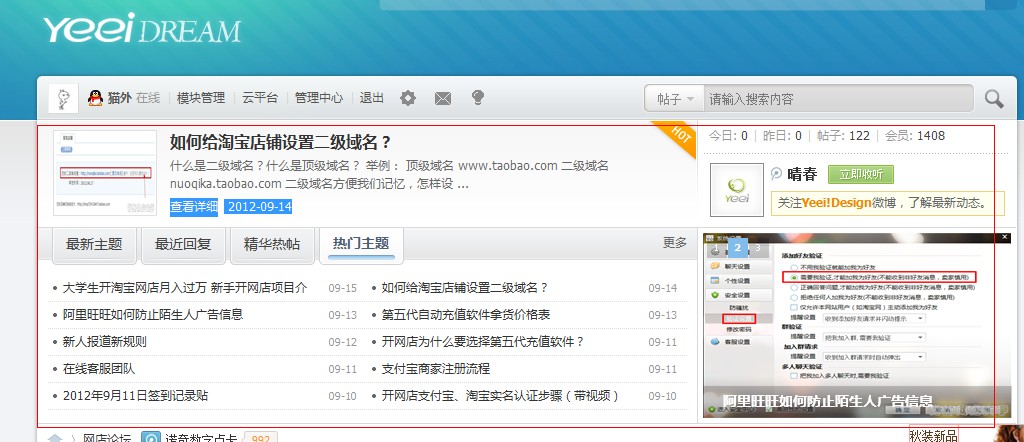Click the weibo icon beside 晴春

tap(776, 174)
